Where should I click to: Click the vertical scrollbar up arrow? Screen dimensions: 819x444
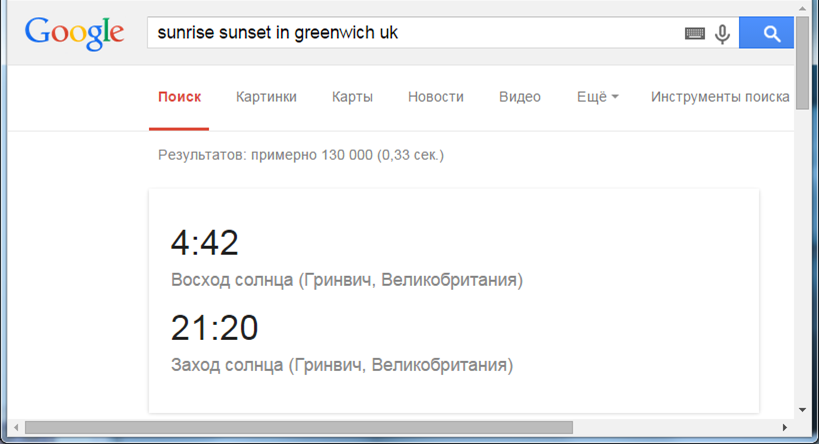click(x=802, y=7)
